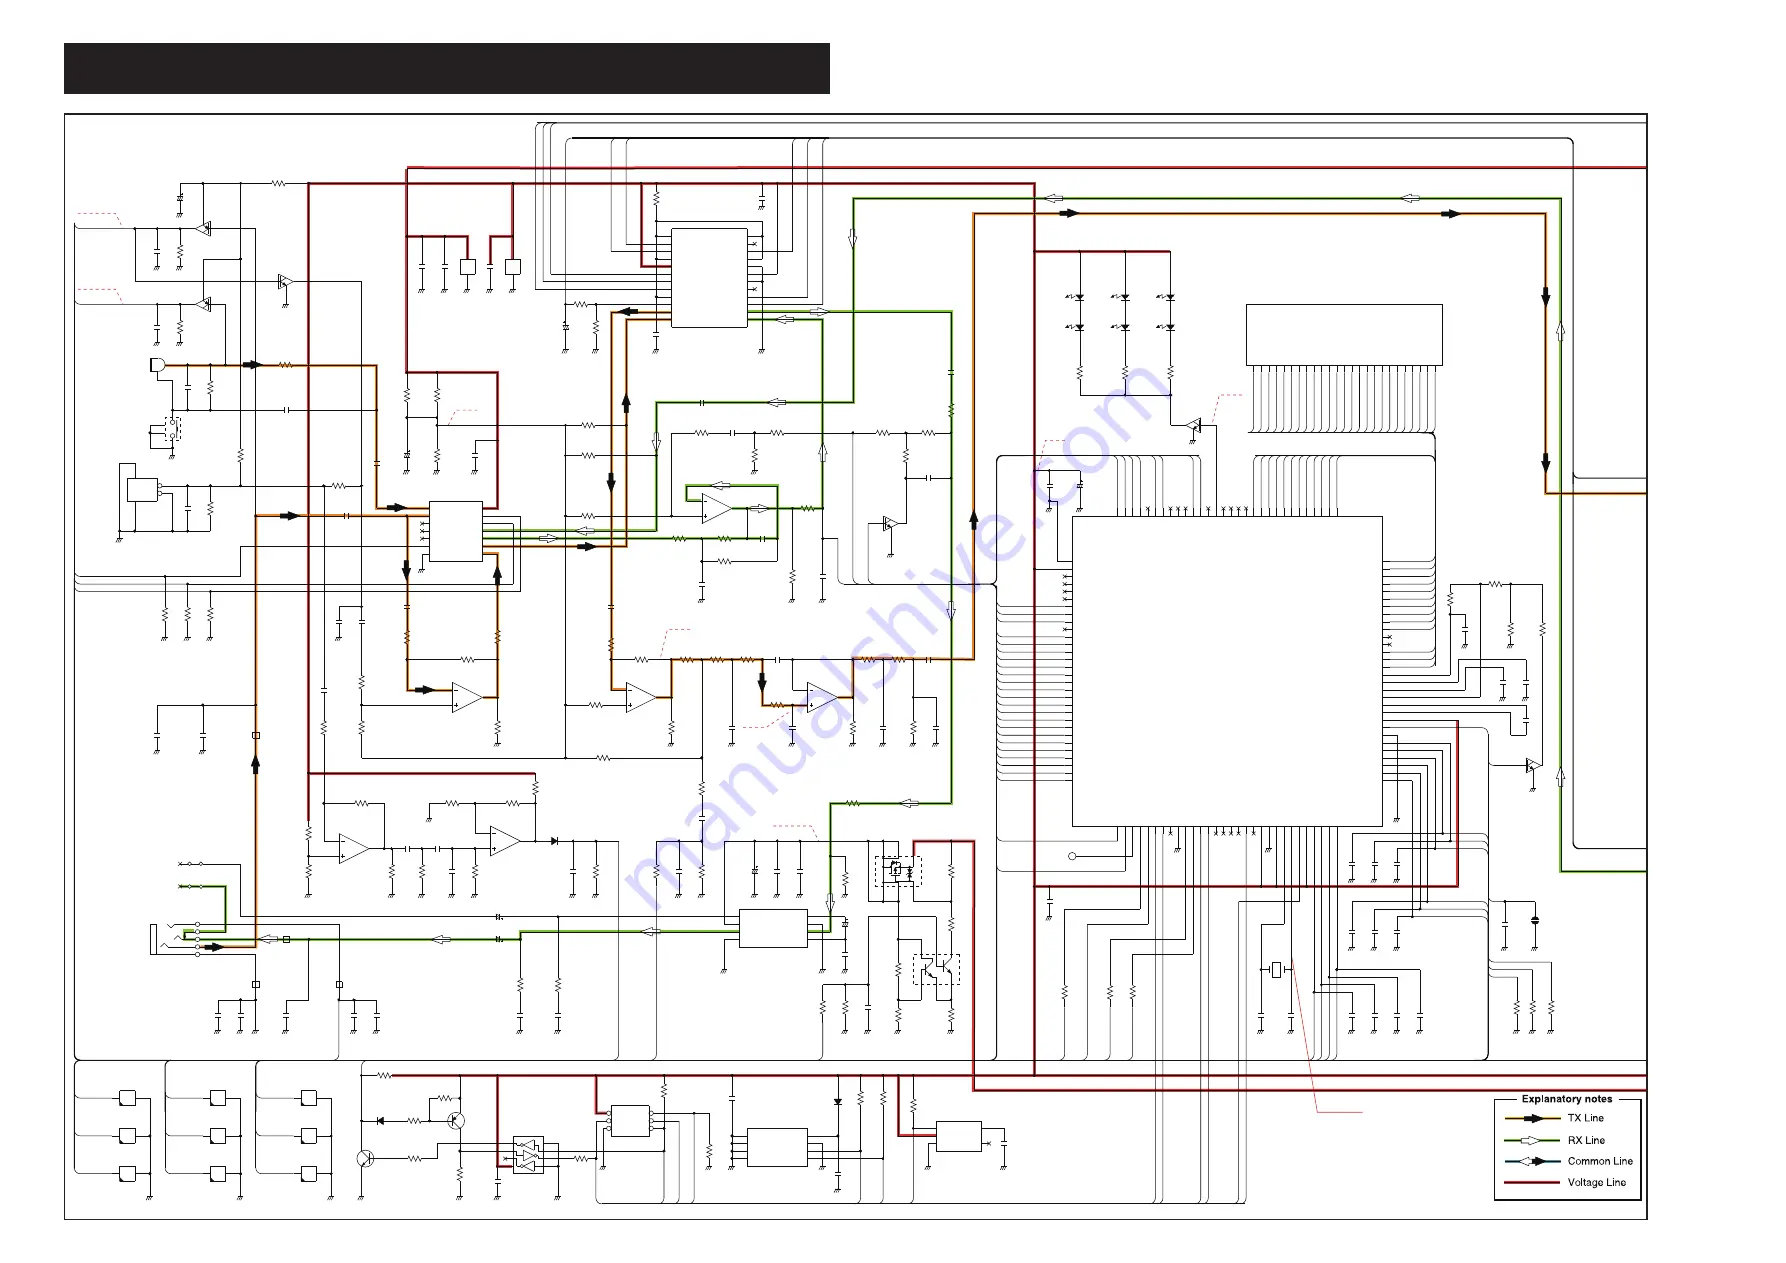Click the "TX Line" legend label
The width and height of the screenshot is (1786, 1263).
click(x=1586, y=1118)
